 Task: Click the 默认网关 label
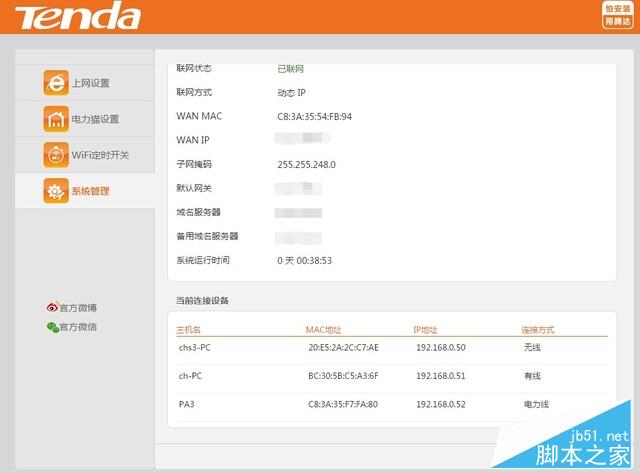coord(194,188)
